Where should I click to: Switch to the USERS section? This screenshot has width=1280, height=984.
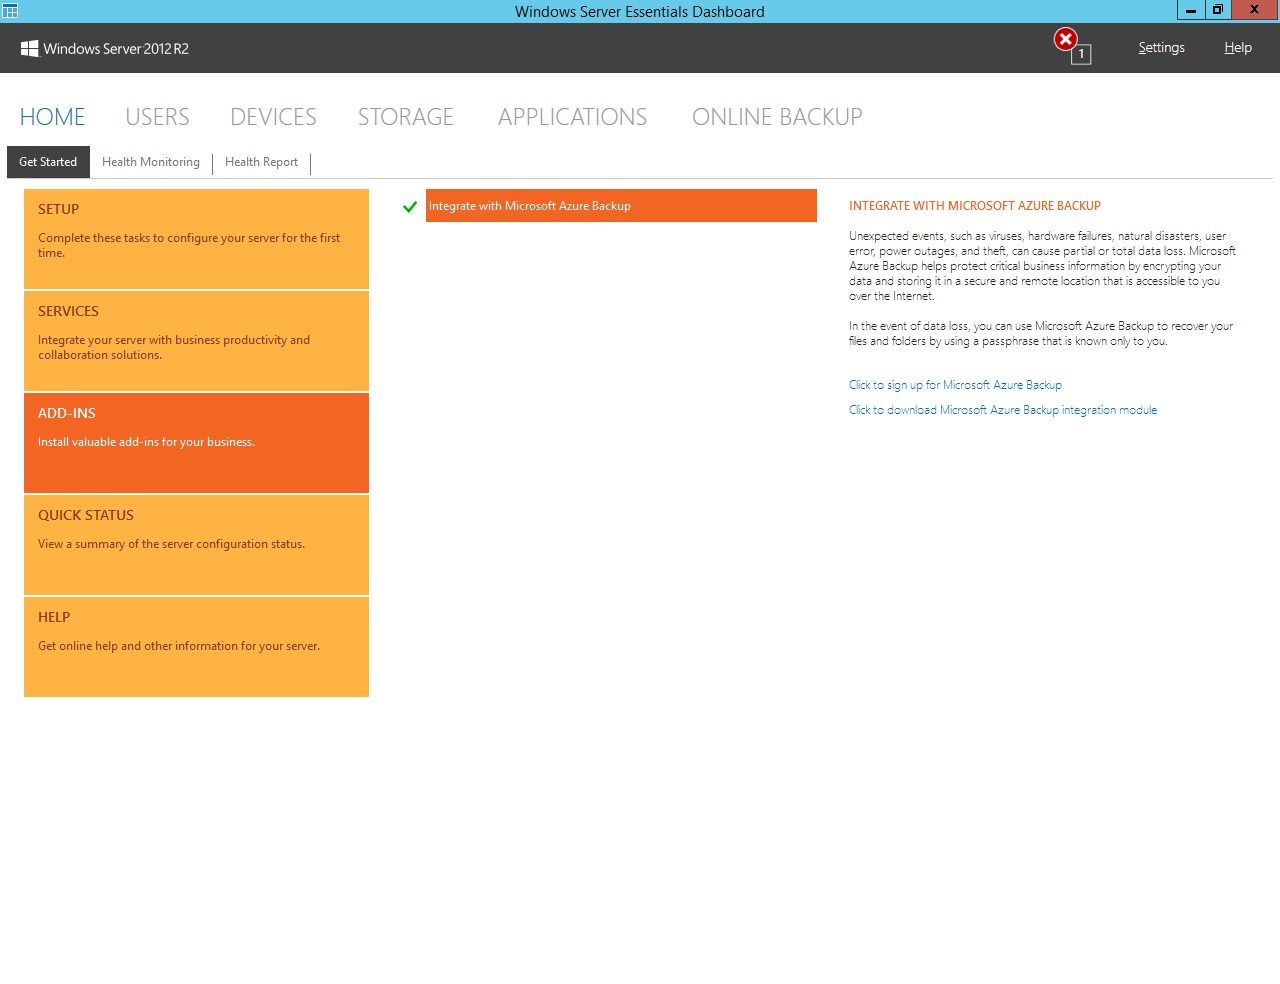pyautogui.click(x=157, y=117)
